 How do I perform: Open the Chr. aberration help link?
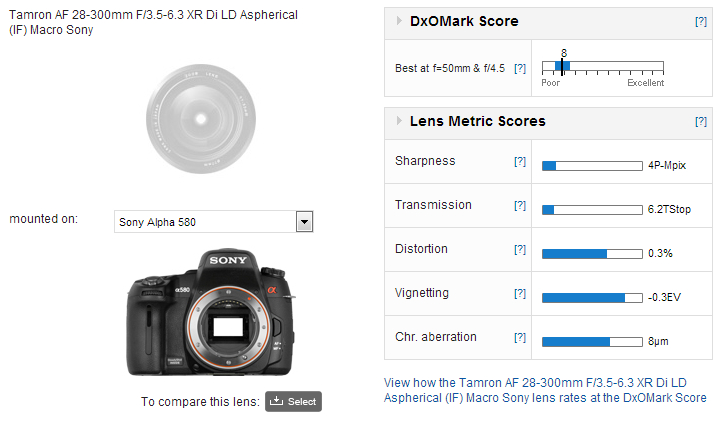pyautogui.click(x=520, y=337)
